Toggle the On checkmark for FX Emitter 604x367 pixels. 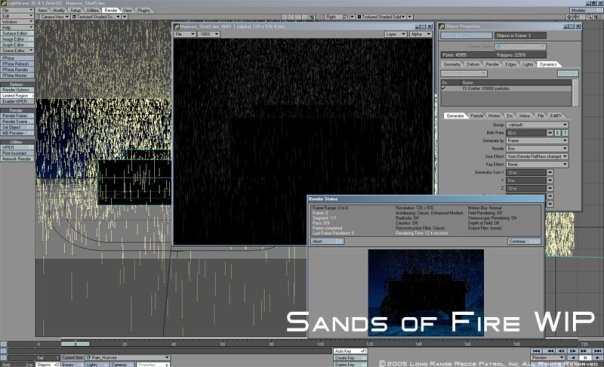click(x=444, y=89)
